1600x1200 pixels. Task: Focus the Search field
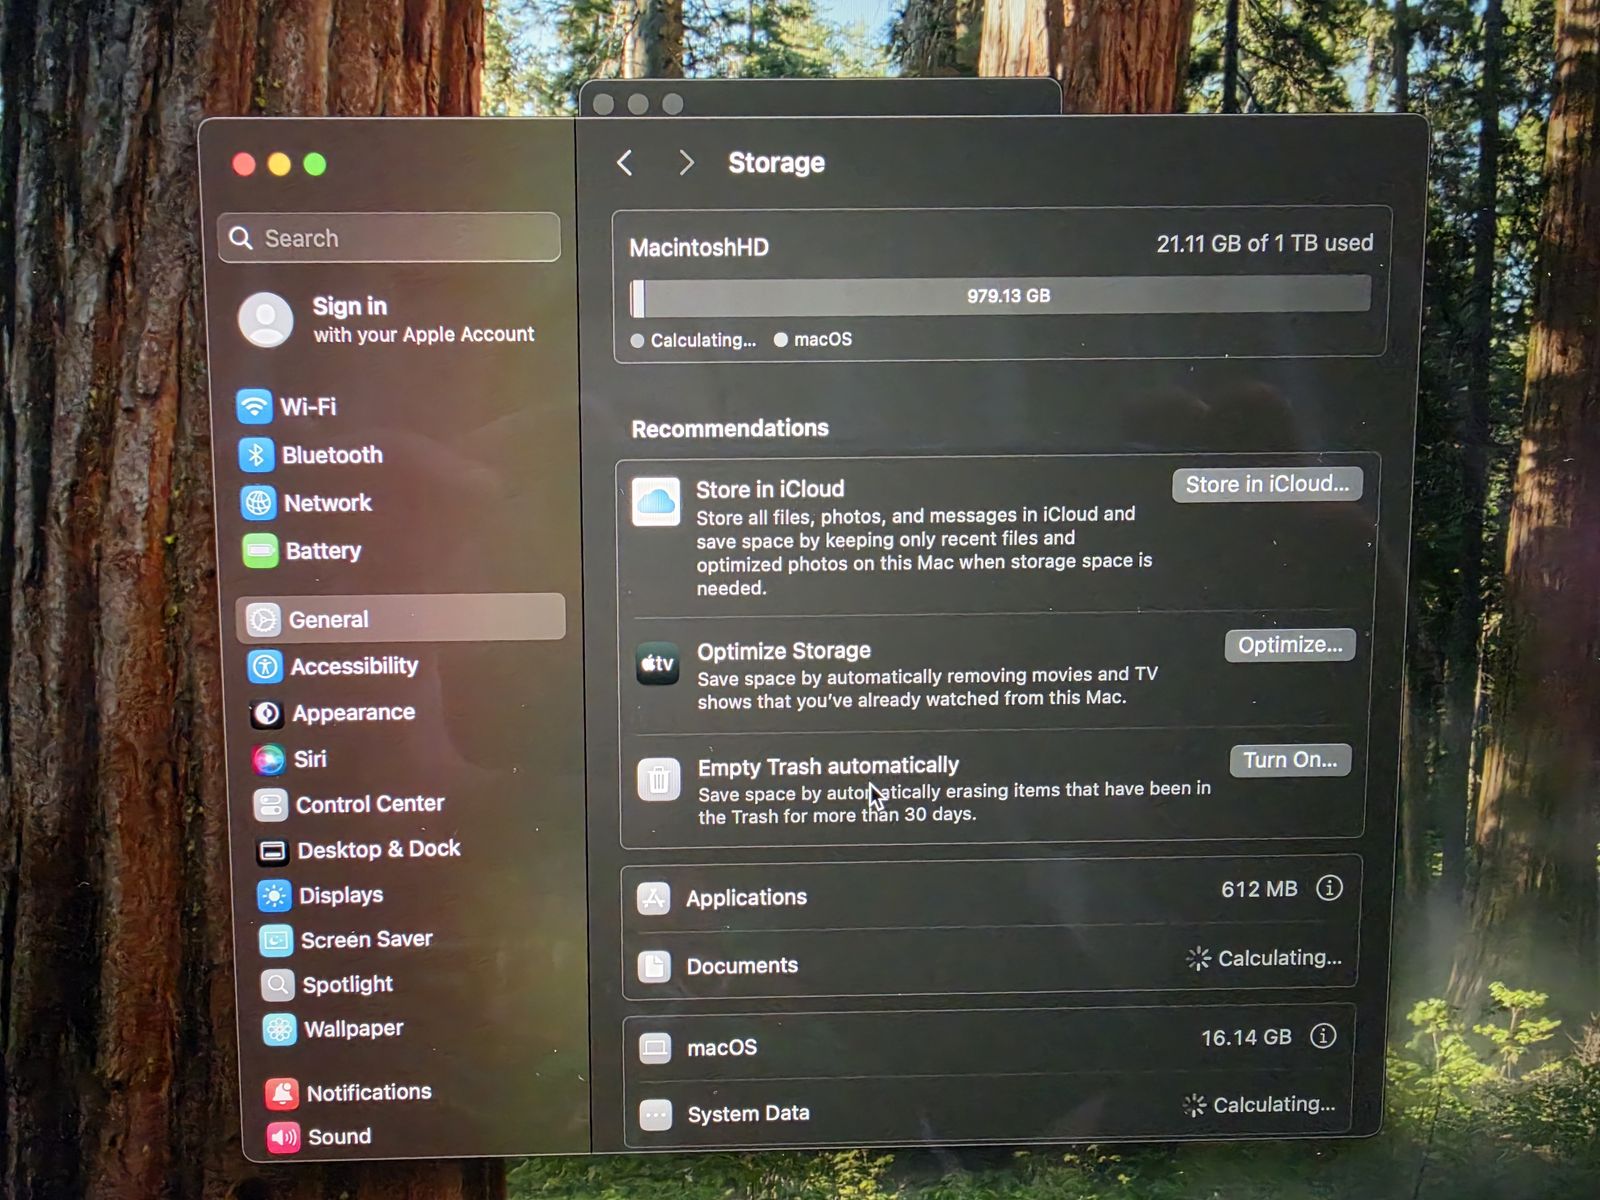[x=390, y=238]
